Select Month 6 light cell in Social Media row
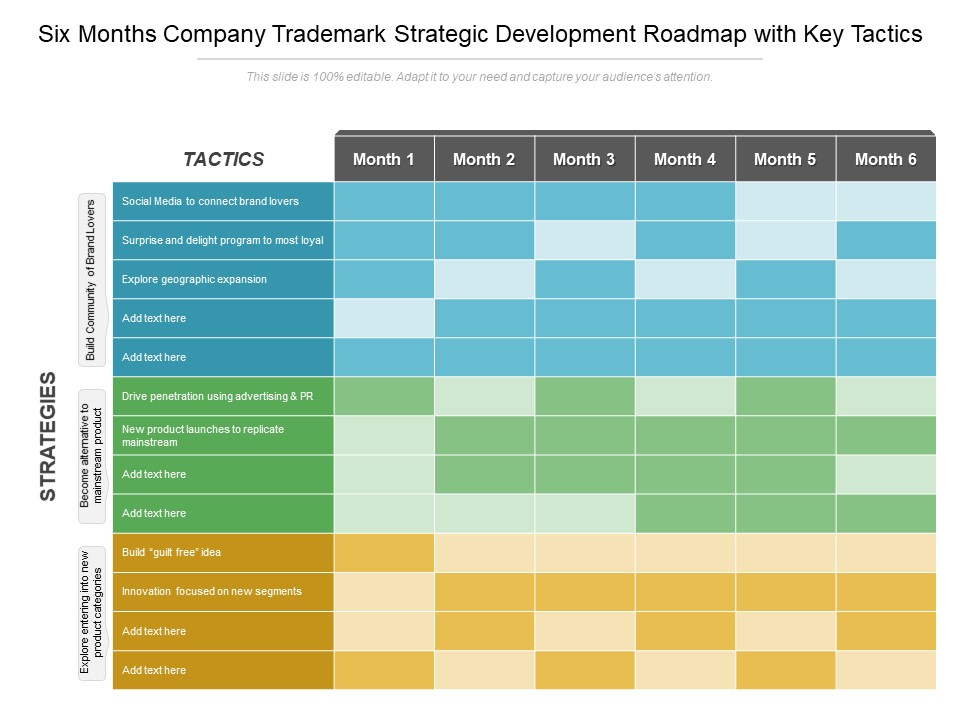Viewport: 960px width, 720px height. pos(886,201)
